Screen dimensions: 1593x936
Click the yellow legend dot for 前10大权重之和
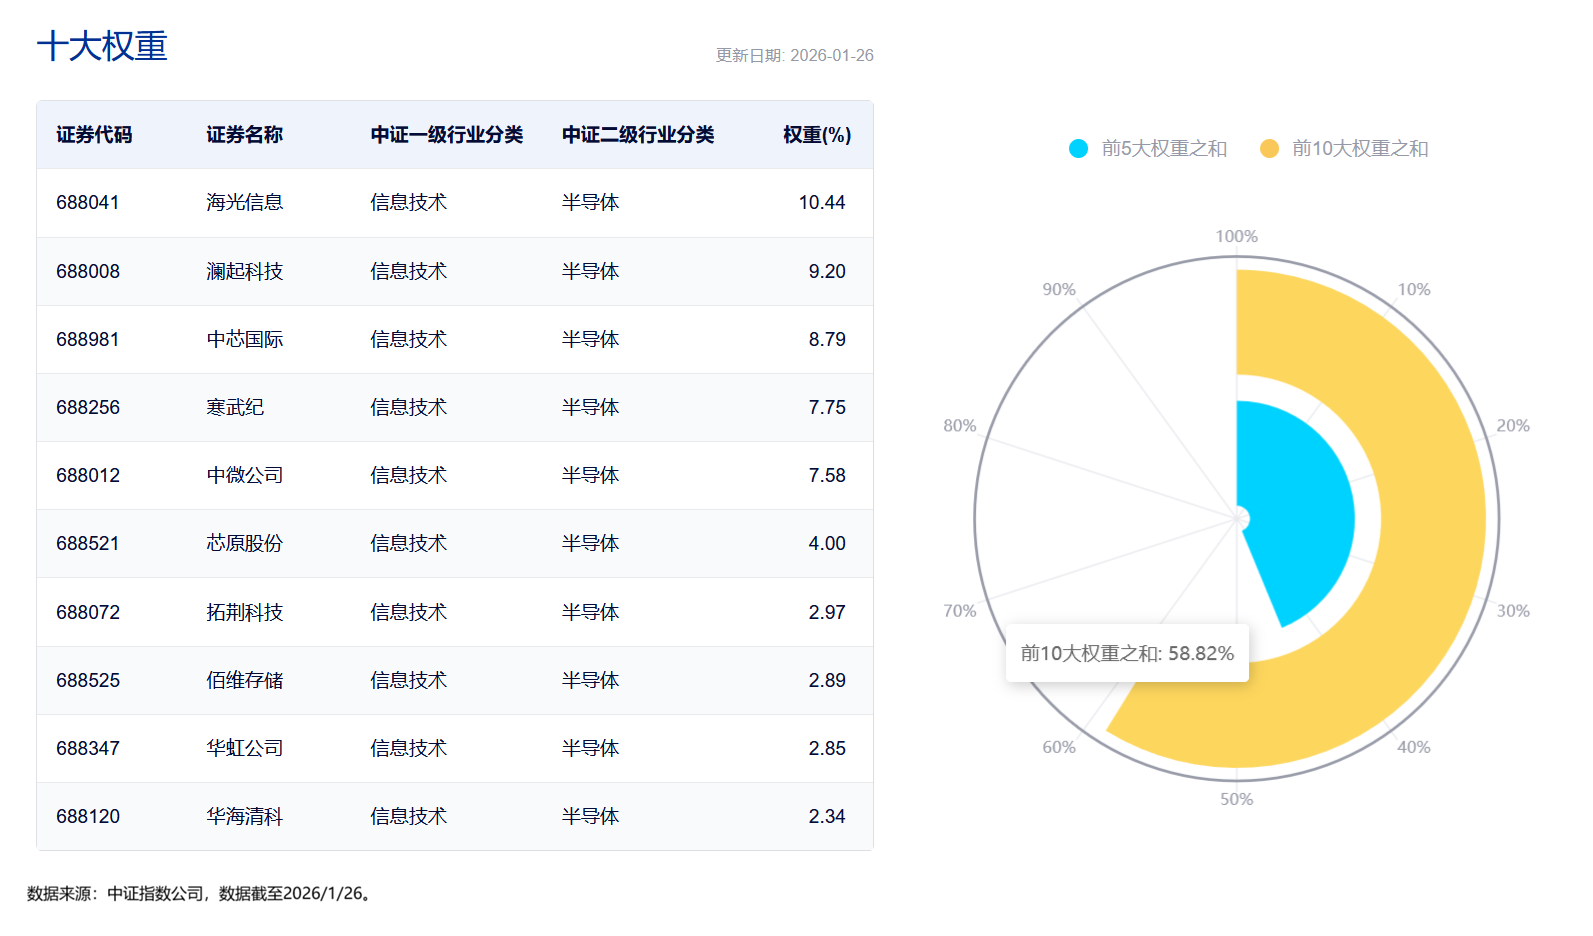click(x=1269, y=149)
